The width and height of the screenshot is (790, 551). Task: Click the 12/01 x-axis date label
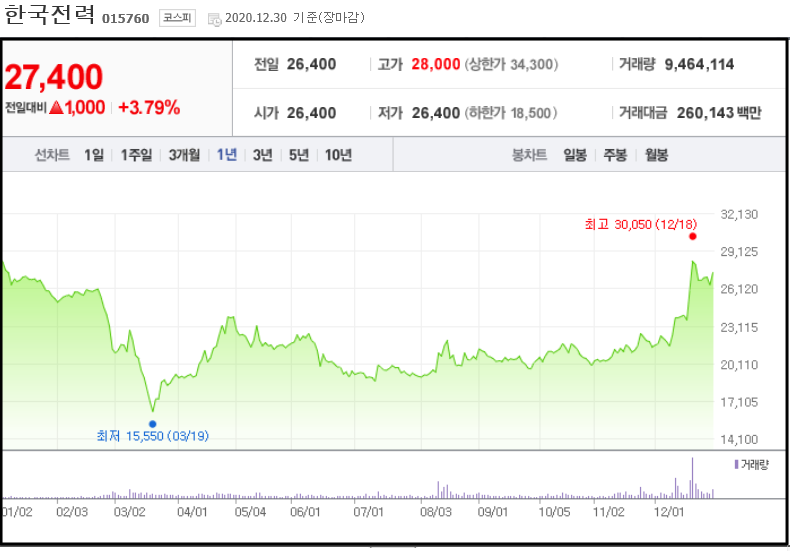[669, 512]
